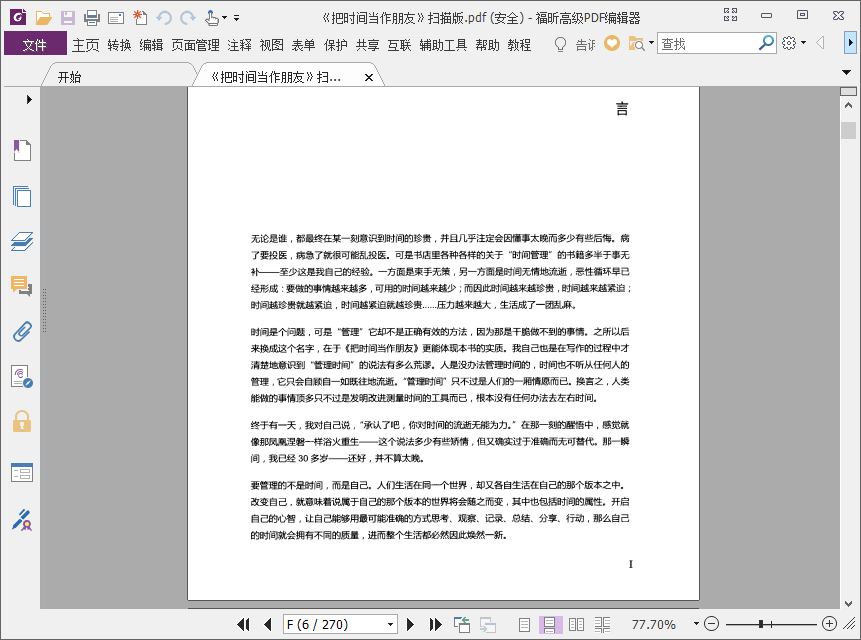Switch to continuous page view

[550, 624]
